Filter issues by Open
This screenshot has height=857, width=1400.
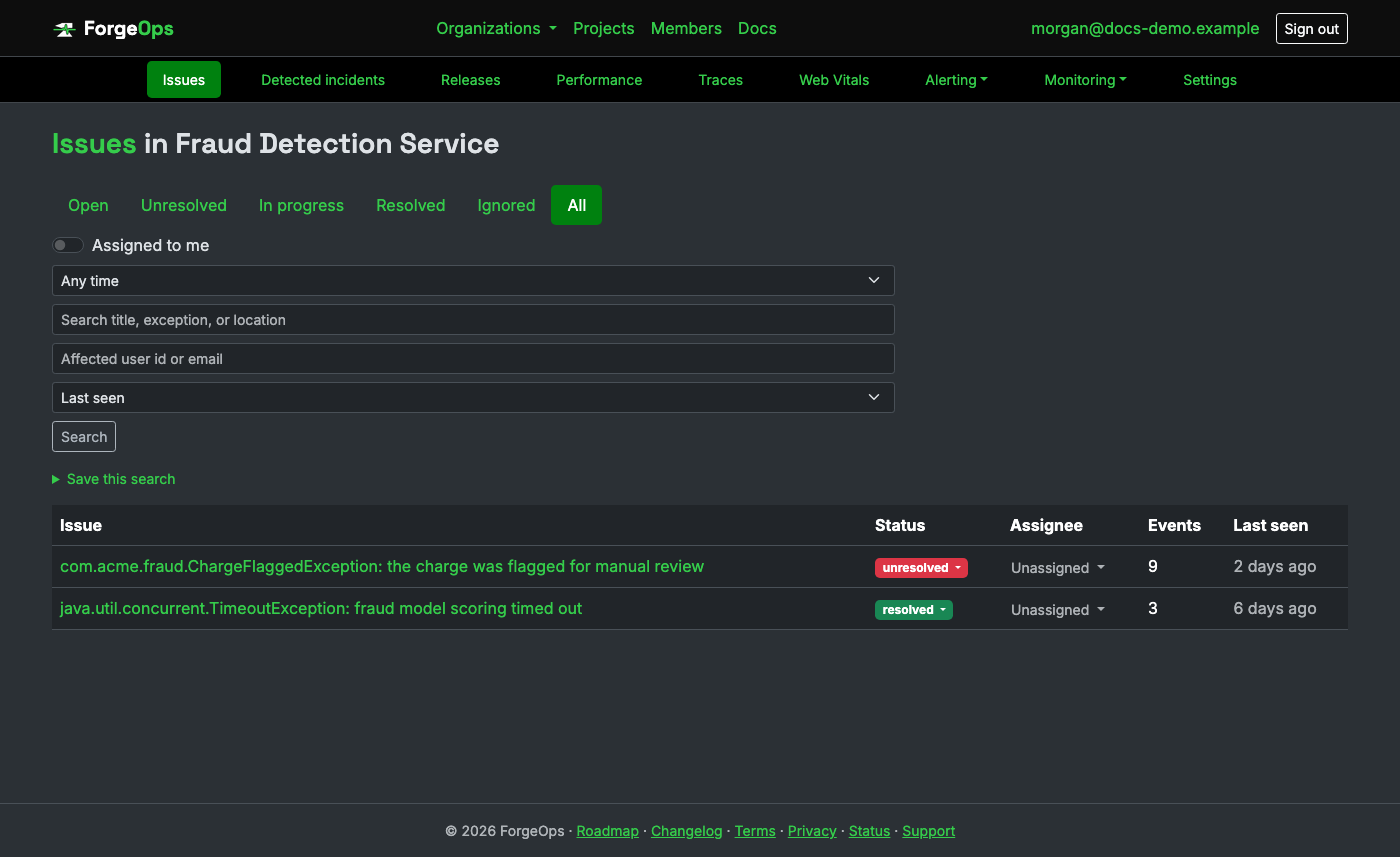(88, 205)
